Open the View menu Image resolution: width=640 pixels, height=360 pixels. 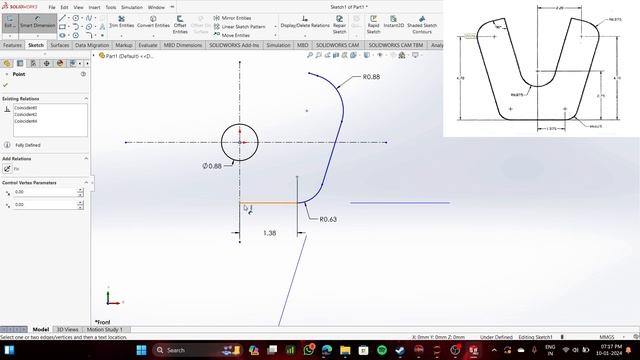pos(78,7)
